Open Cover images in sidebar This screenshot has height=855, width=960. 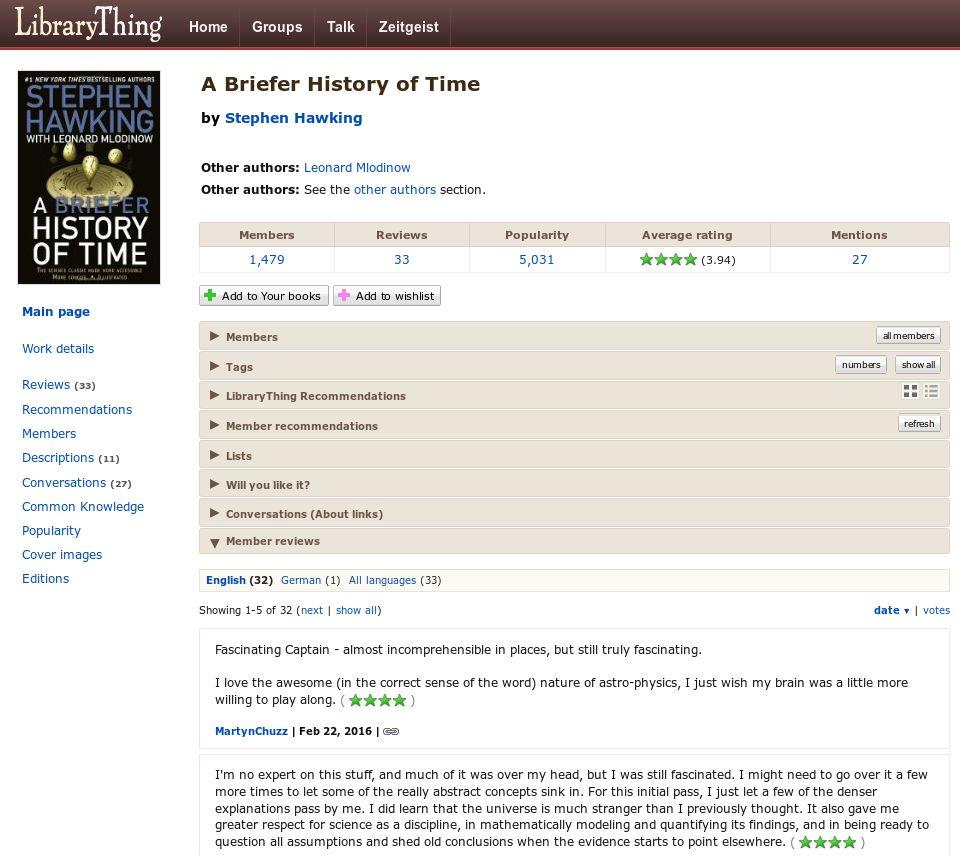pos(62,554)
